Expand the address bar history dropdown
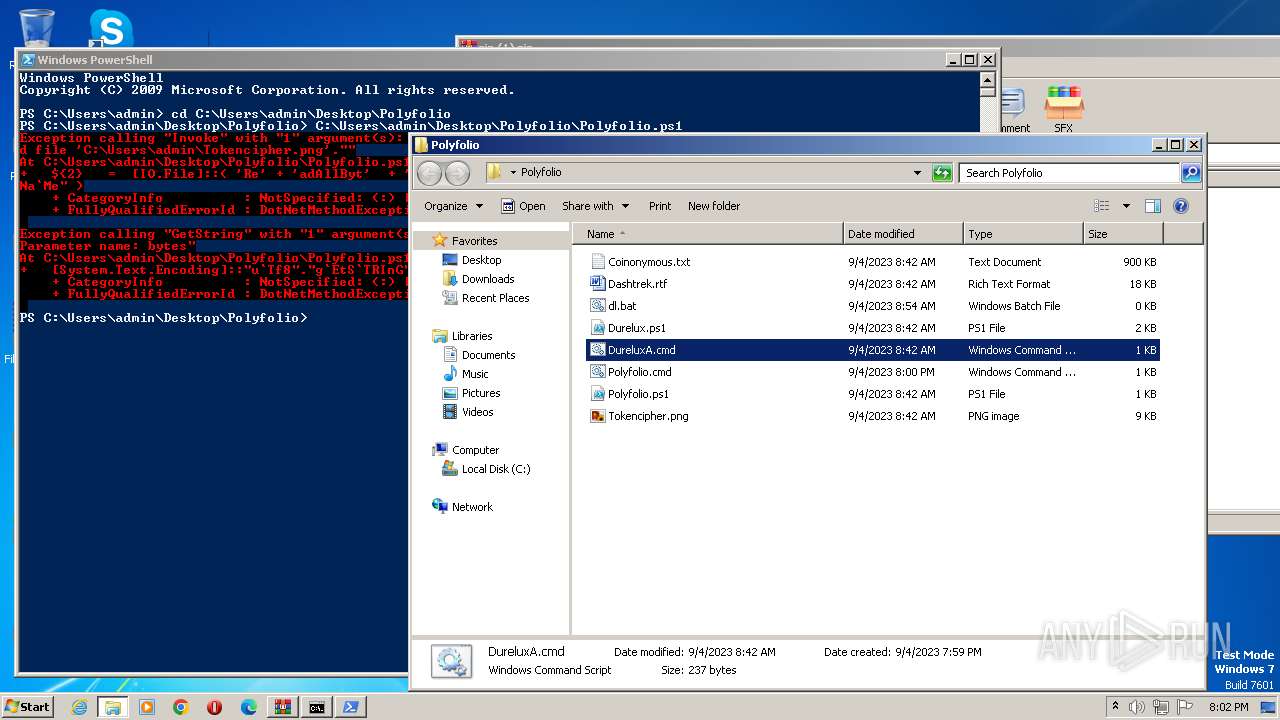1280x720 pixels. pyautogui.click(x=917, y=173)
